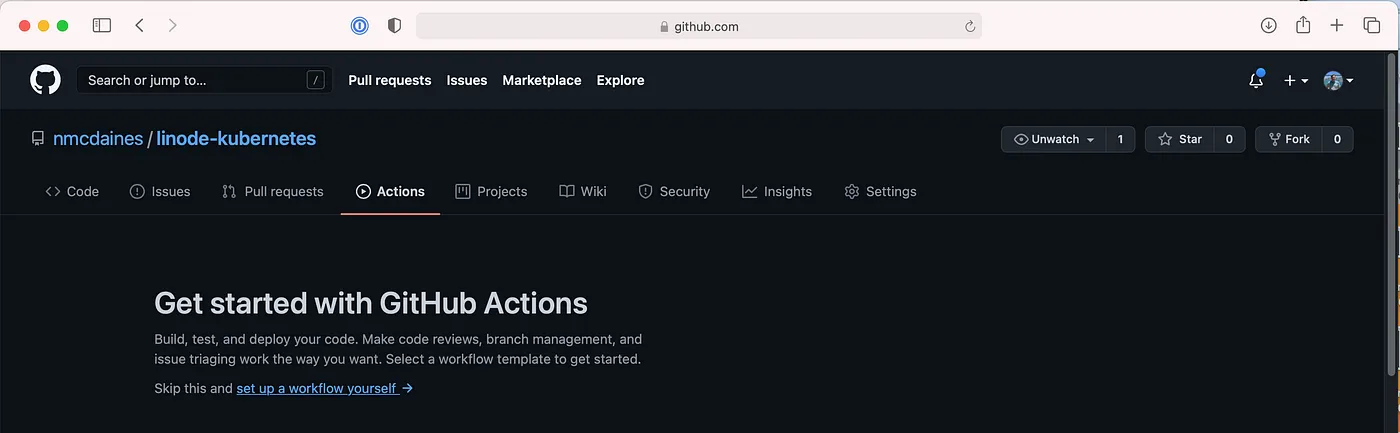Open the nmcdaines owner link
Viewport: 1400px width, 433px height.
pos(98,139)
